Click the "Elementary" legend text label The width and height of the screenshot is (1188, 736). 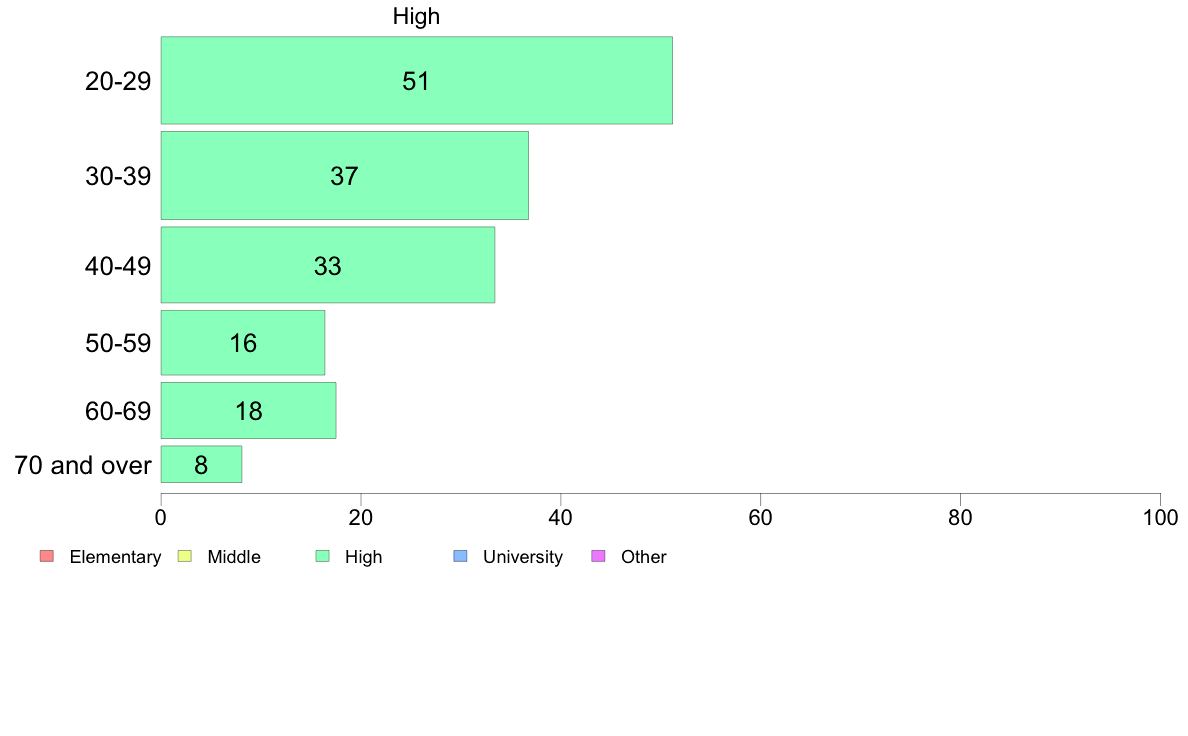click(x=115, y=557)
